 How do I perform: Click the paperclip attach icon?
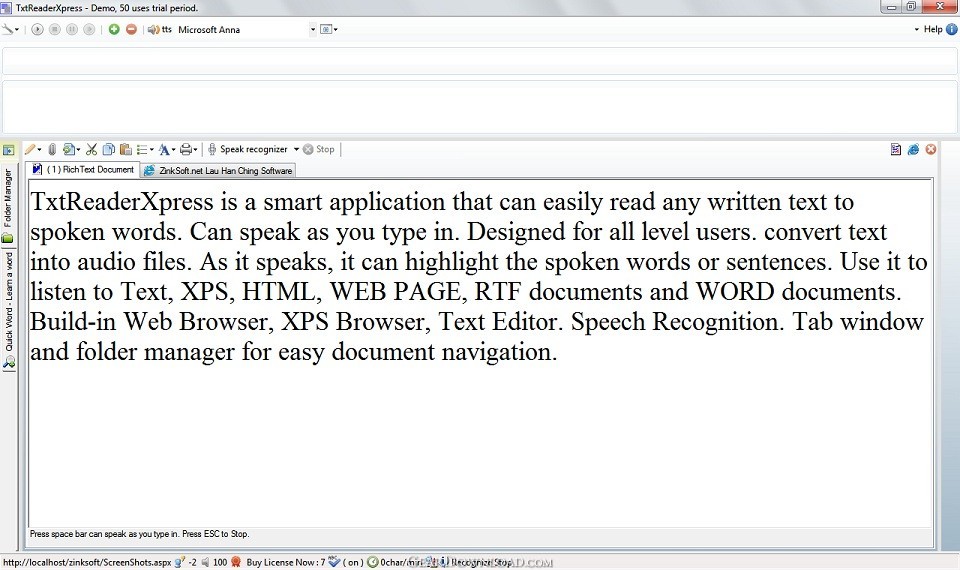(x=52, y=149)
